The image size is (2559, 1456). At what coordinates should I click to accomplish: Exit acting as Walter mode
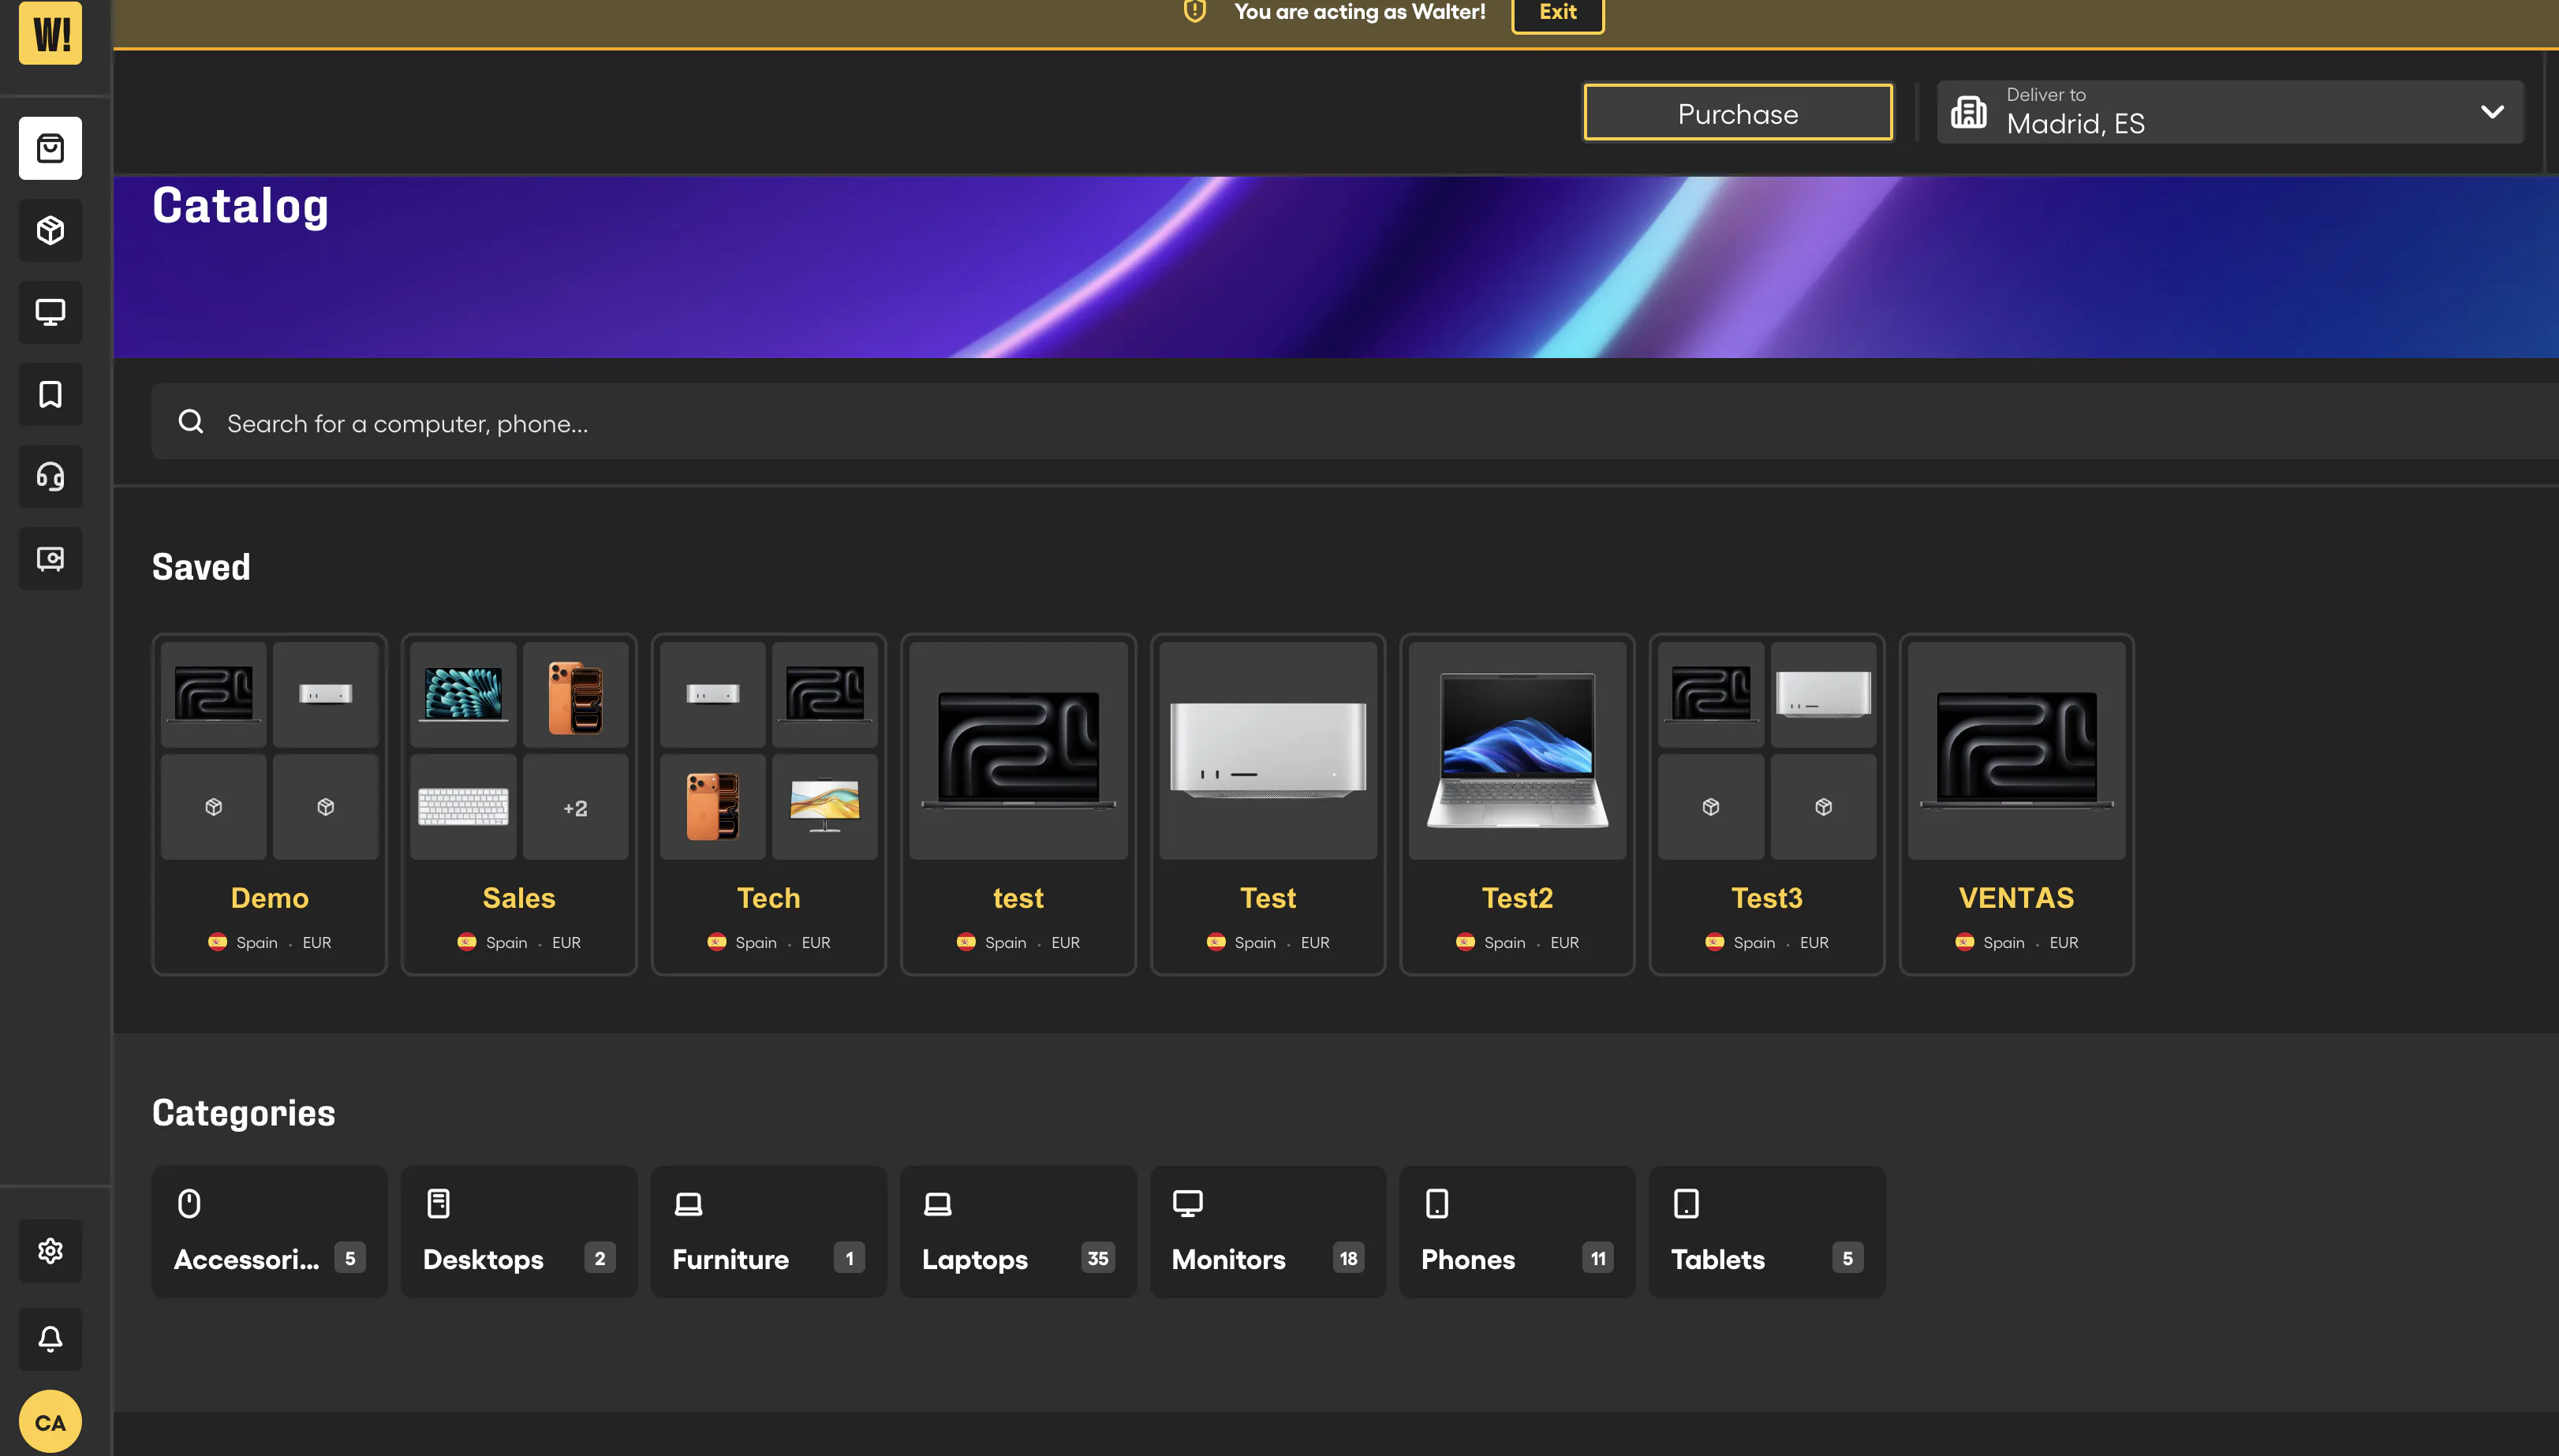(x=1558, y=13)
